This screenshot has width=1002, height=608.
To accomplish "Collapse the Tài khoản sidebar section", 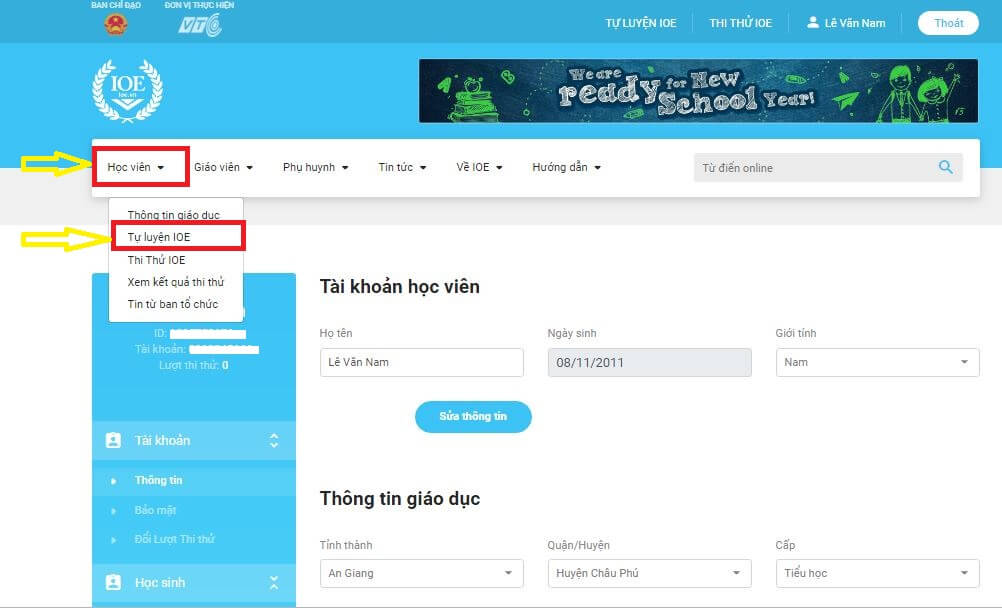I will [274, 440].
